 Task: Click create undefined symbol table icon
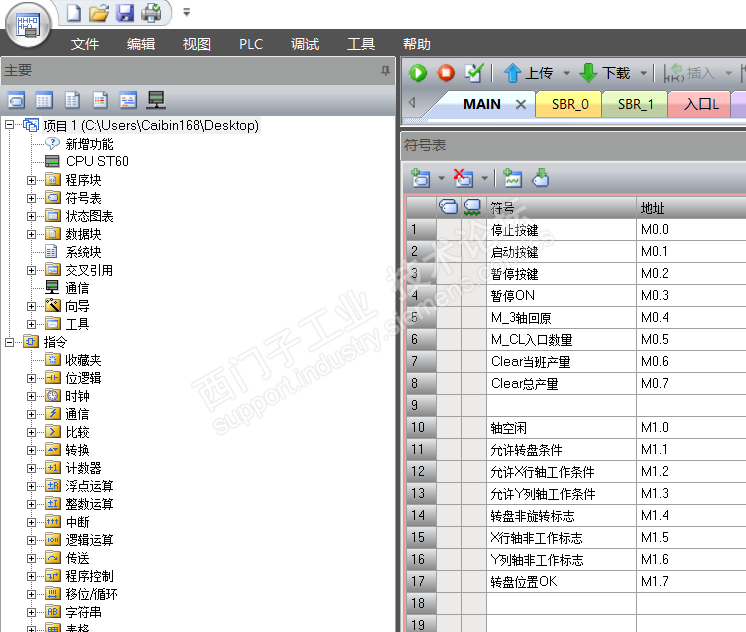click(x=512, y=178)
